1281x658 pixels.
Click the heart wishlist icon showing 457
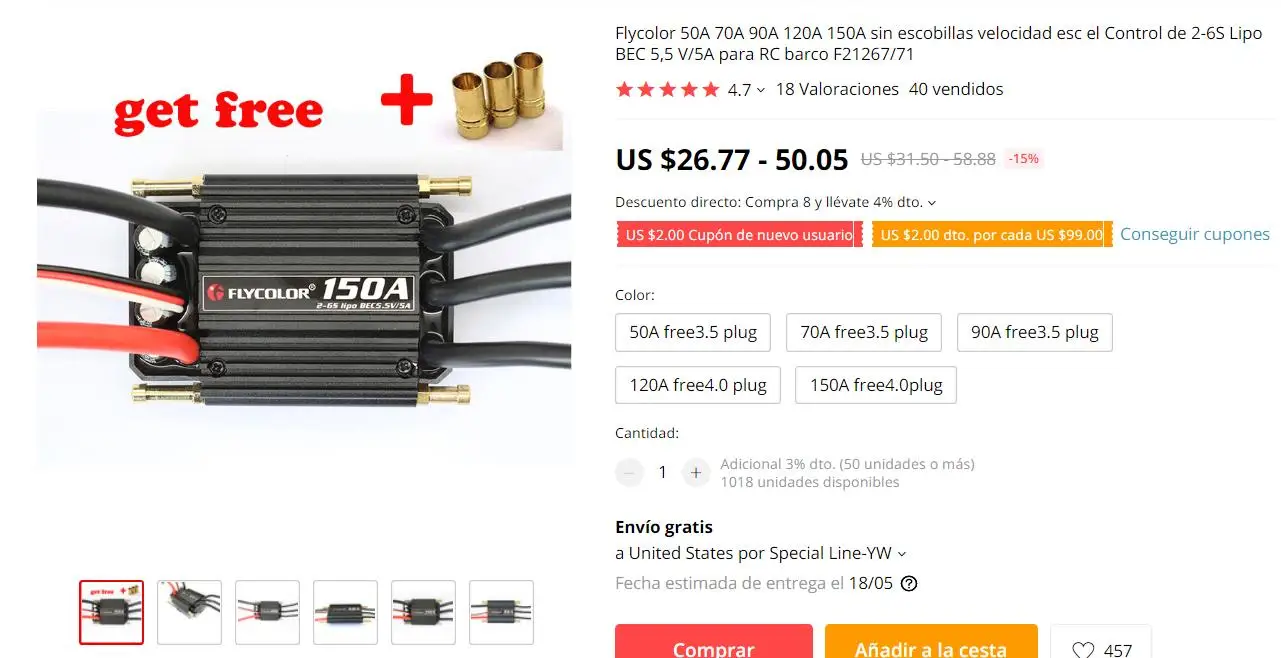pyautogui.click(x=1083, y=650)
